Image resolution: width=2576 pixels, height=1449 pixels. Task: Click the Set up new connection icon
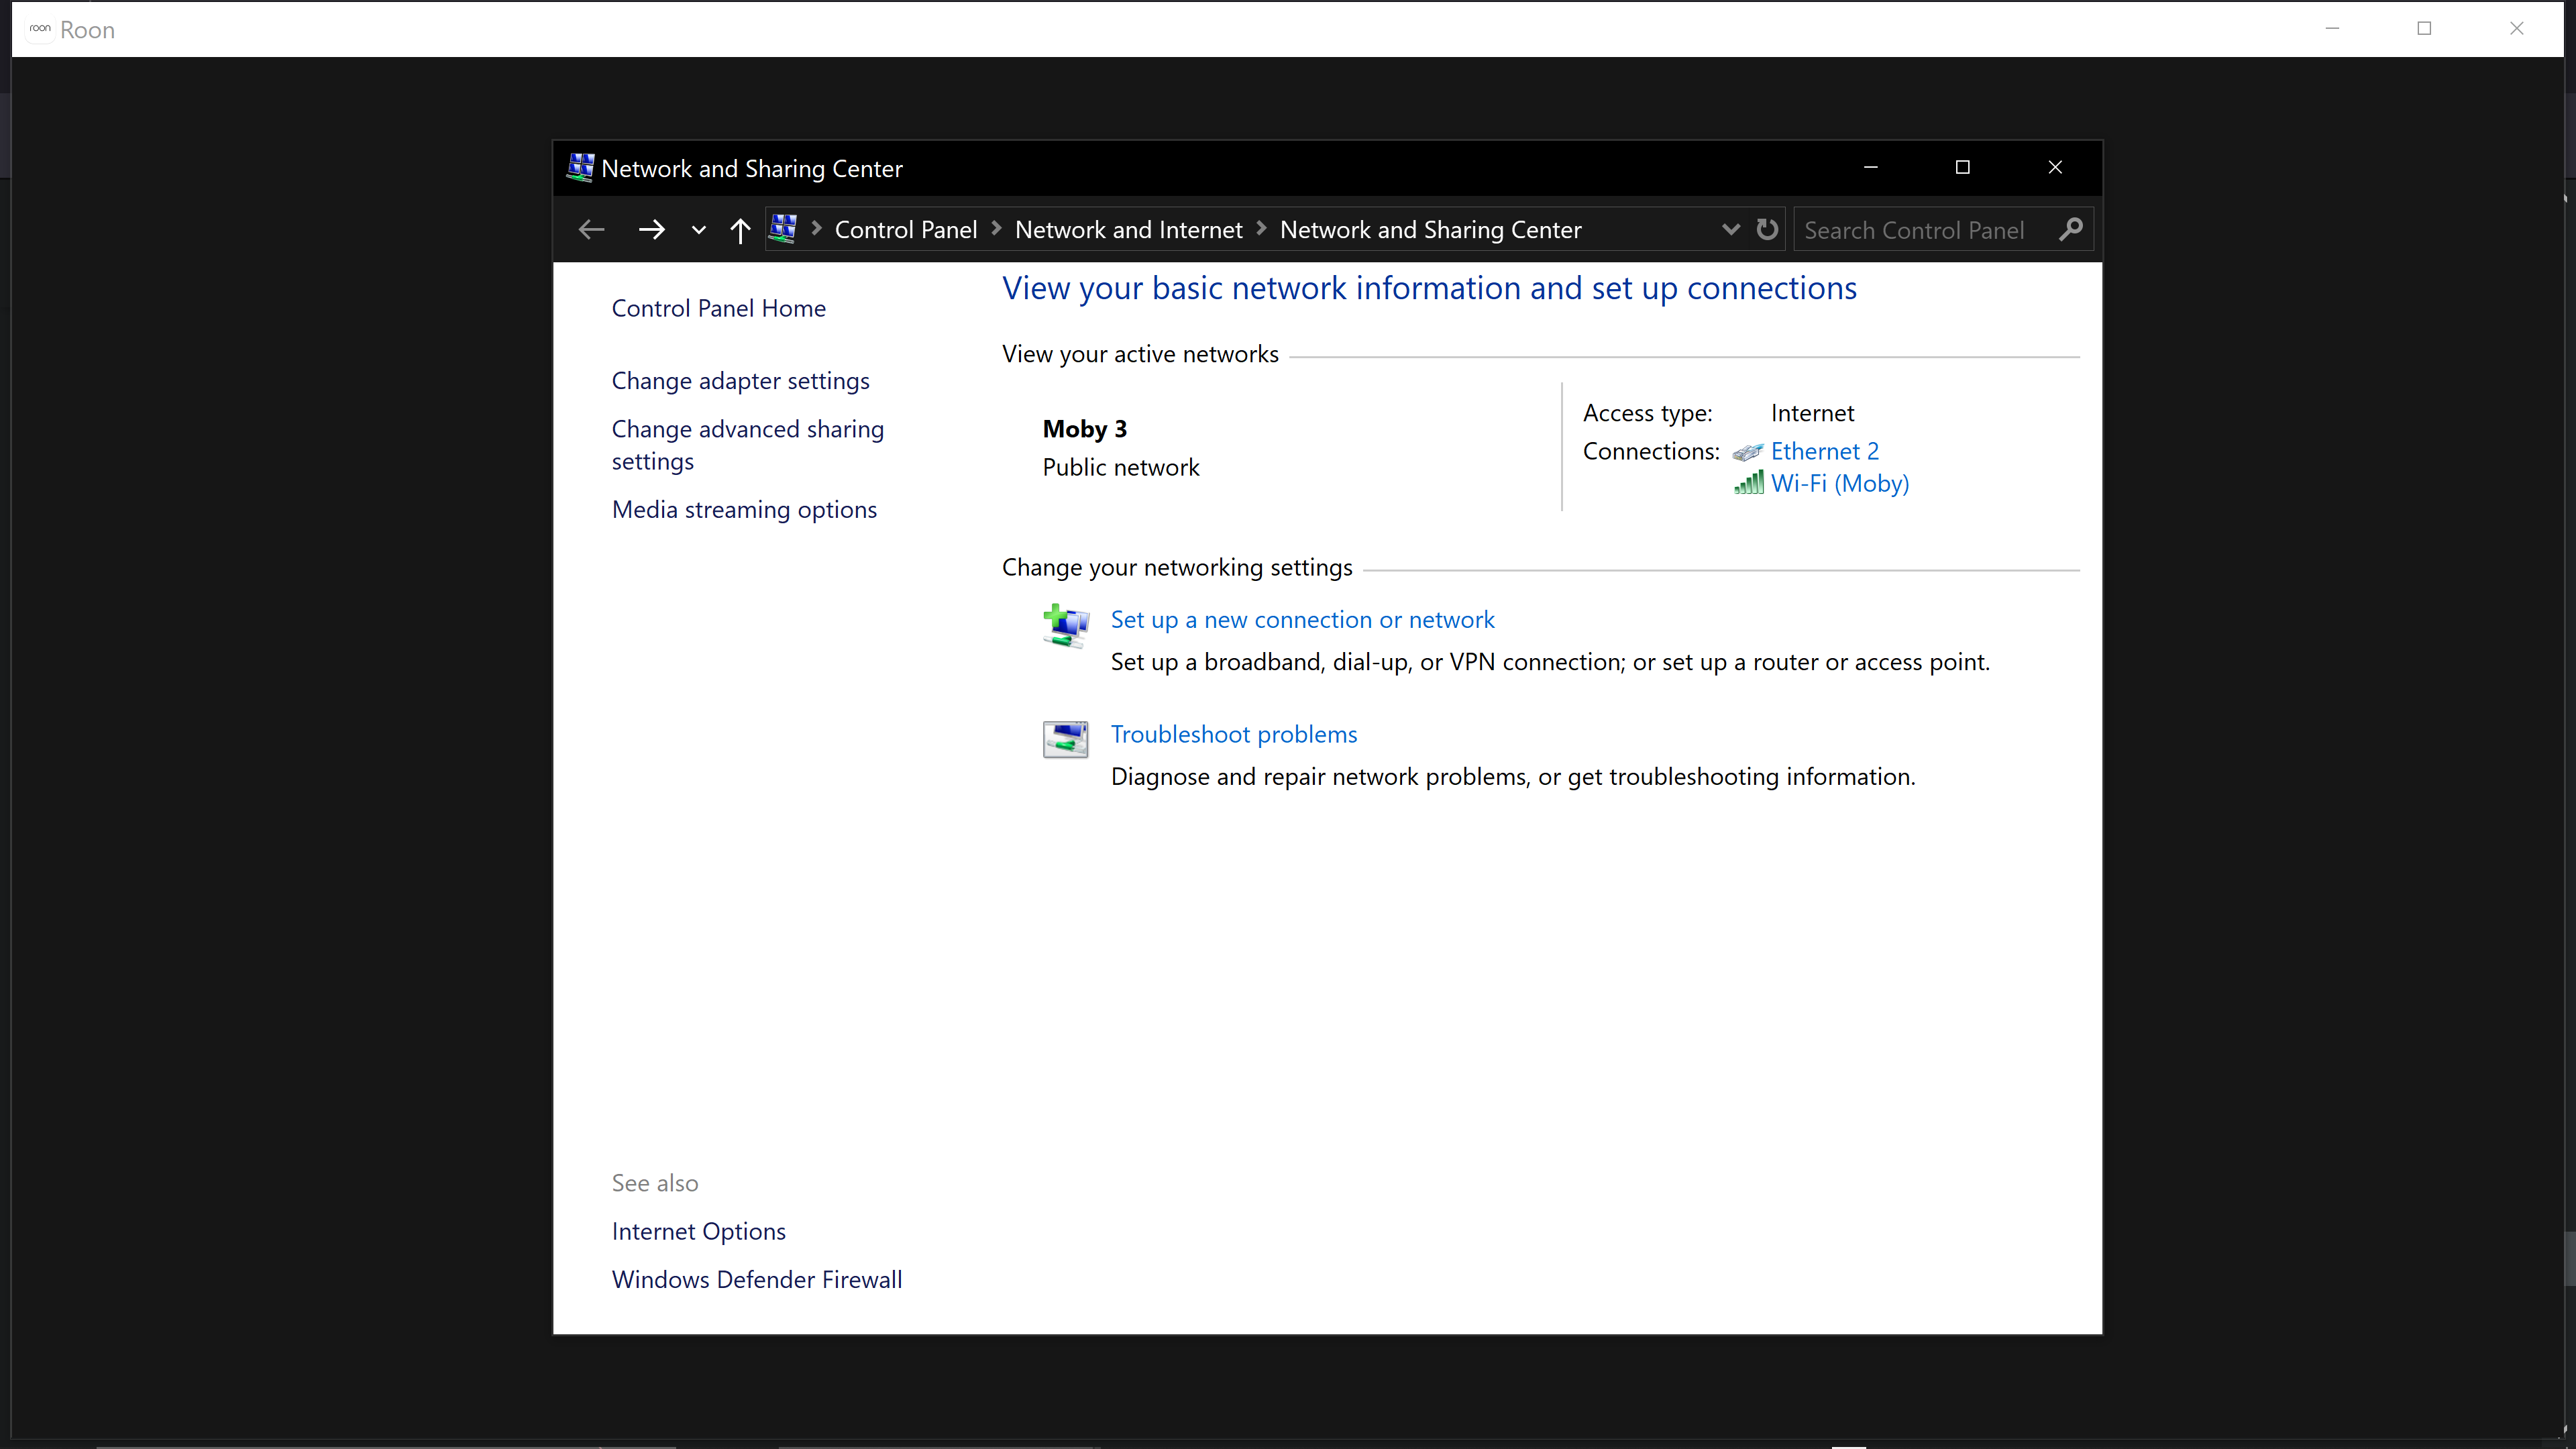pos(1065,626)
